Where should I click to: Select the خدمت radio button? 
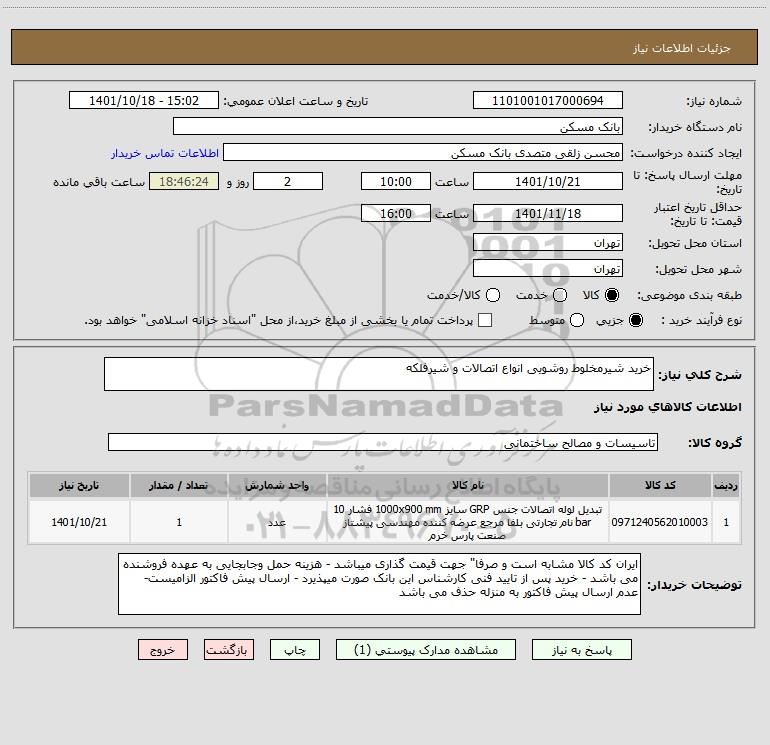coord(560,295)
